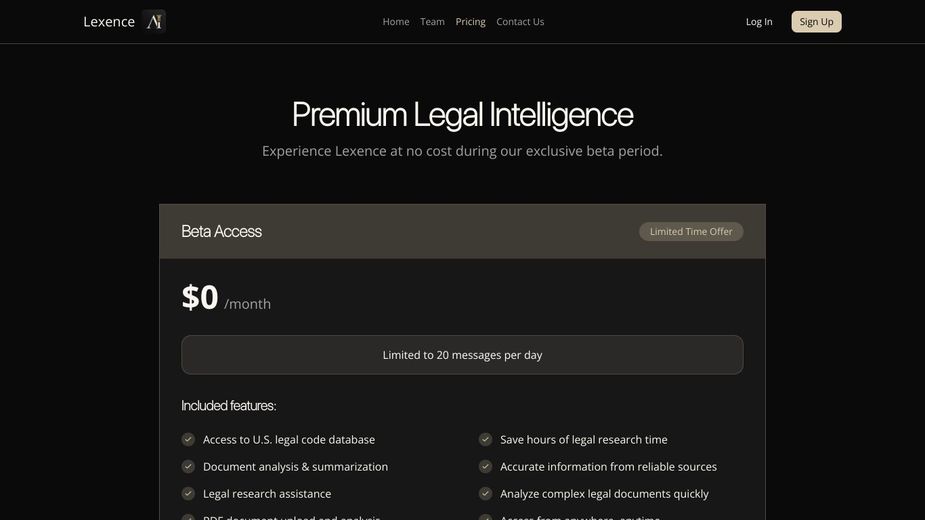The height and width of the screenshot is (520, 925).
Task: Click the checkmark icon beside Analyze complex legal documents
Action: (485, 493)
